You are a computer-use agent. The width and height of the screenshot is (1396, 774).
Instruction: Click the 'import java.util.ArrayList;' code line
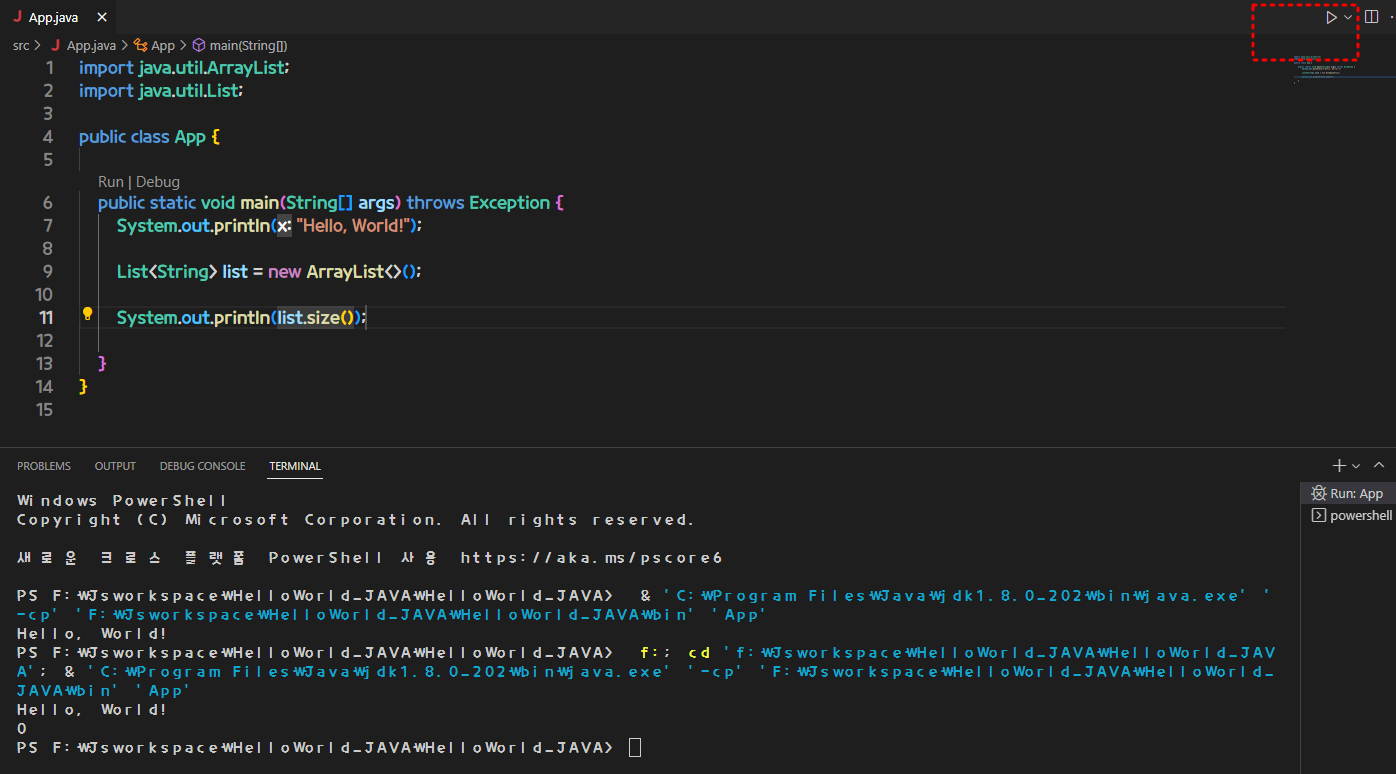[x=184, y=68]
